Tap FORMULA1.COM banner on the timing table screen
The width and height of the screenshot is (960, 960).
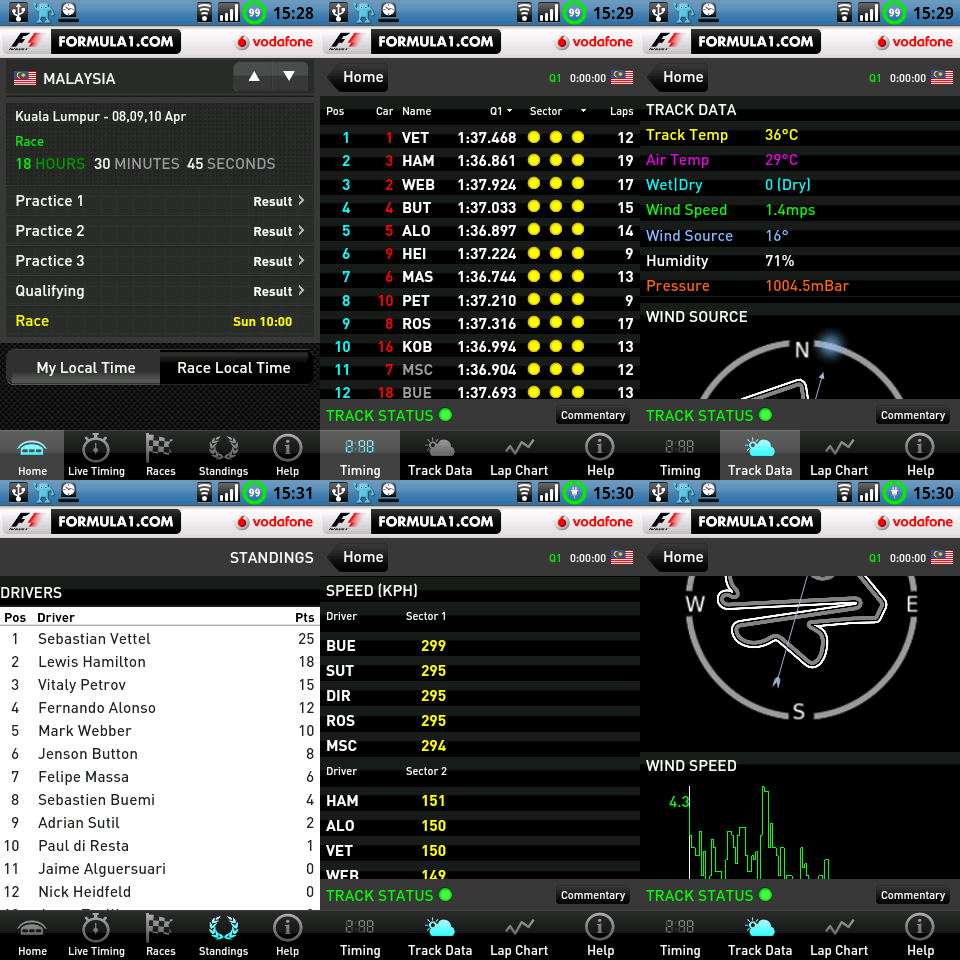click(x=435, y=42)
